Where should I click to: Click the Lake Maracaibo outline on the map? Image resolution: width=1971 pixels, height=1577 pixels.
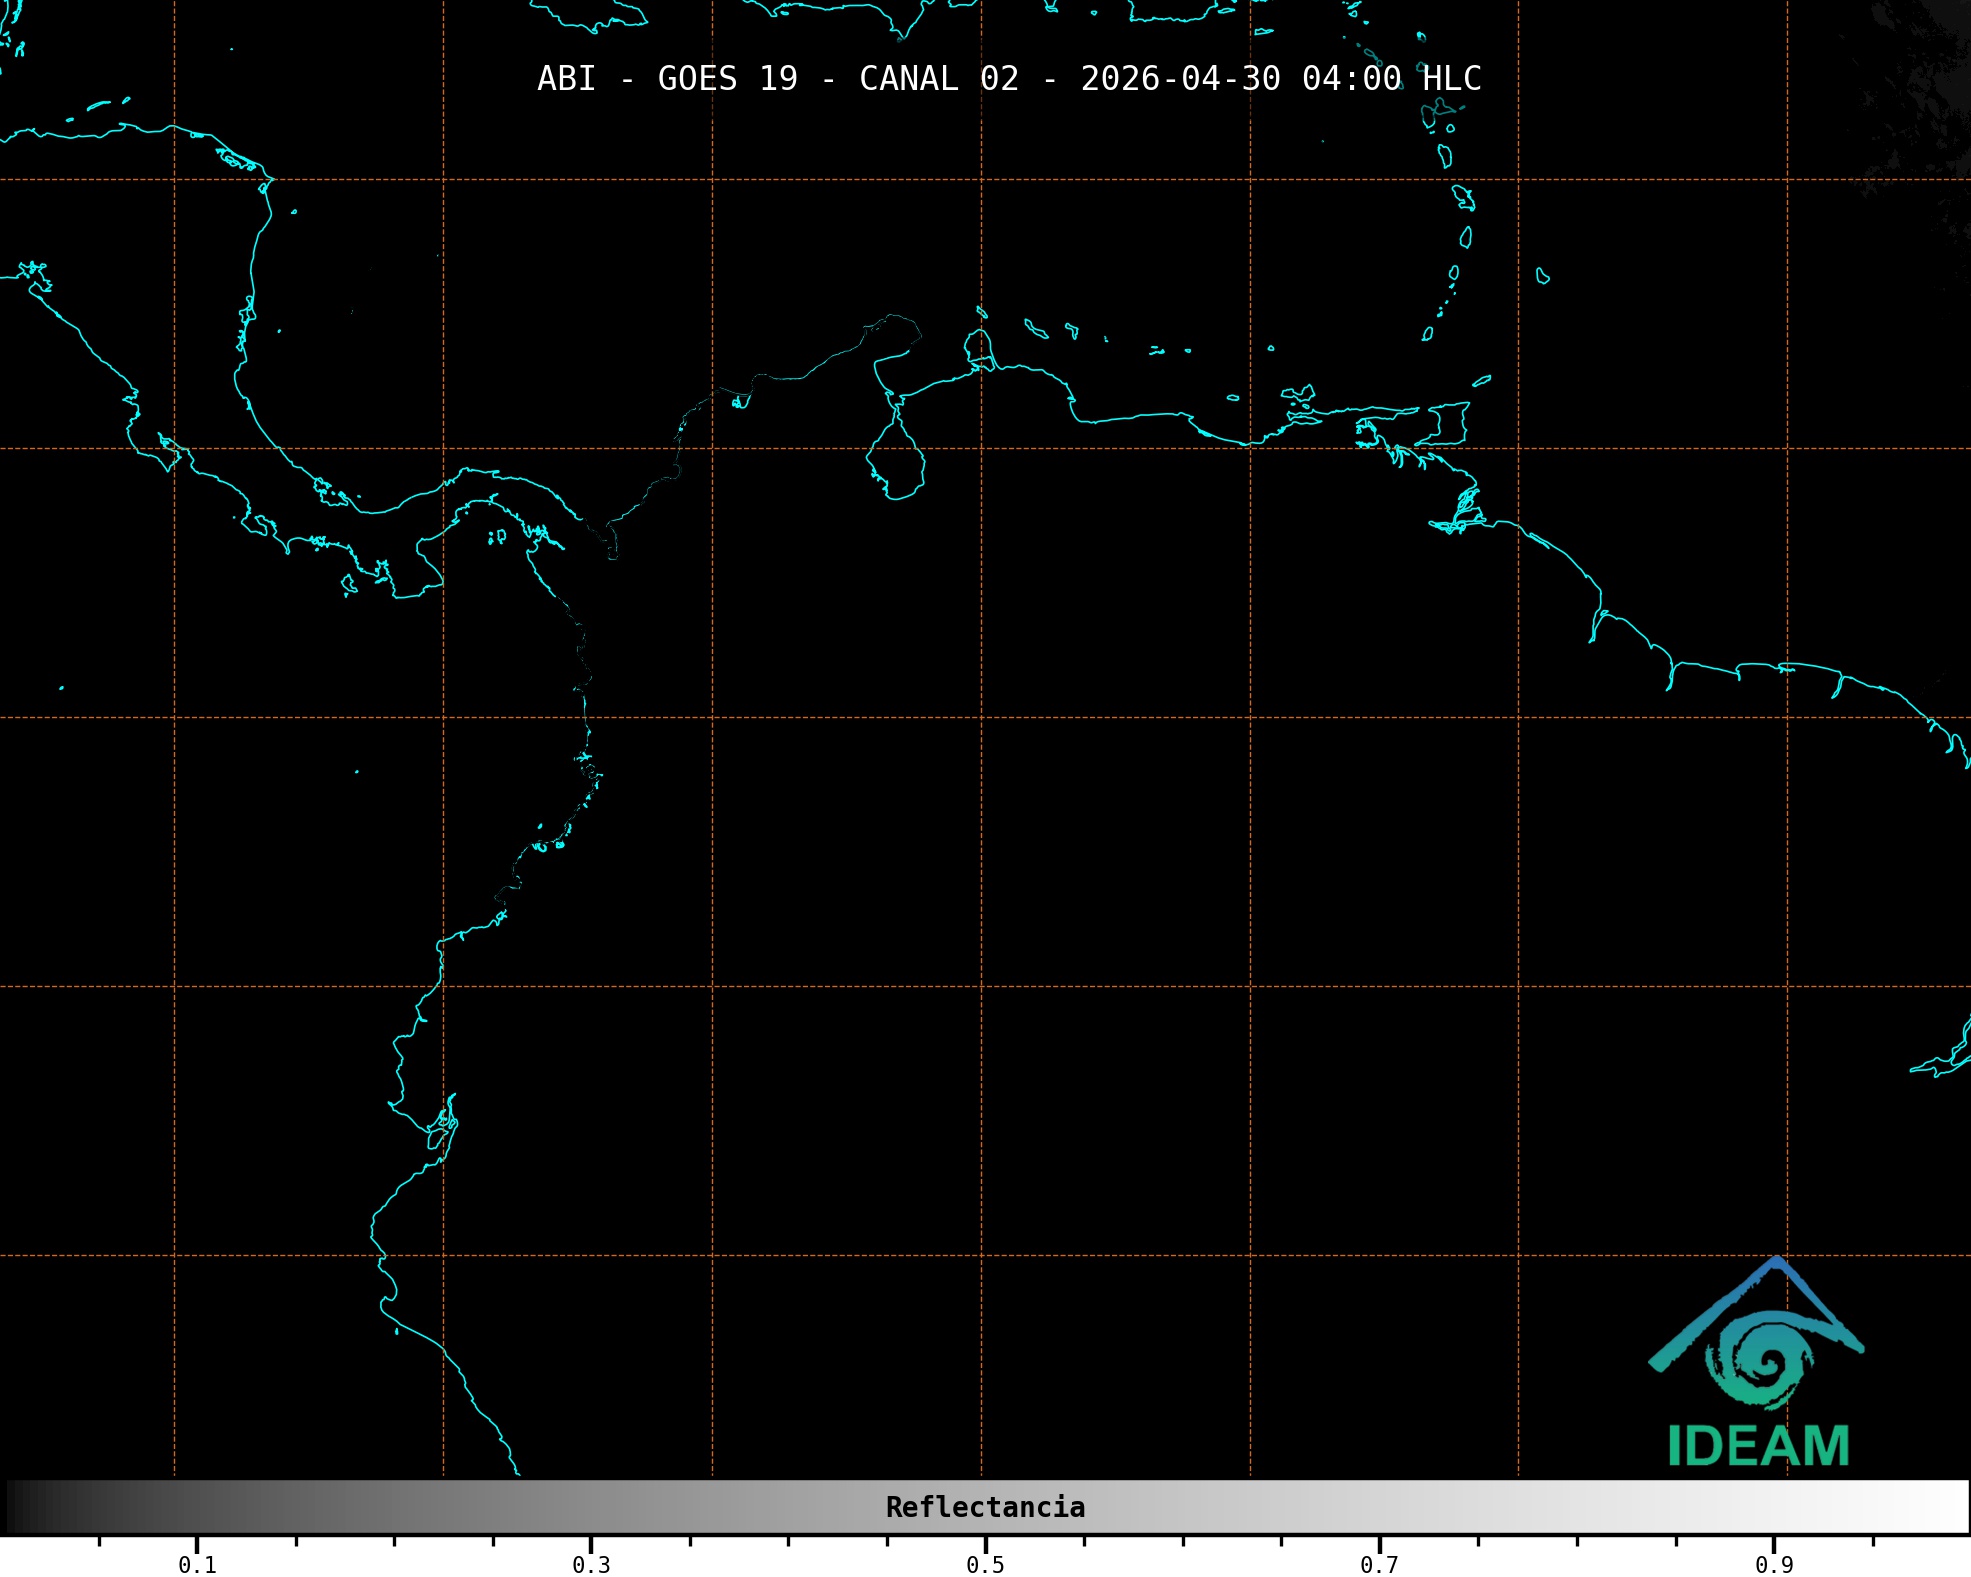(896, 458)
